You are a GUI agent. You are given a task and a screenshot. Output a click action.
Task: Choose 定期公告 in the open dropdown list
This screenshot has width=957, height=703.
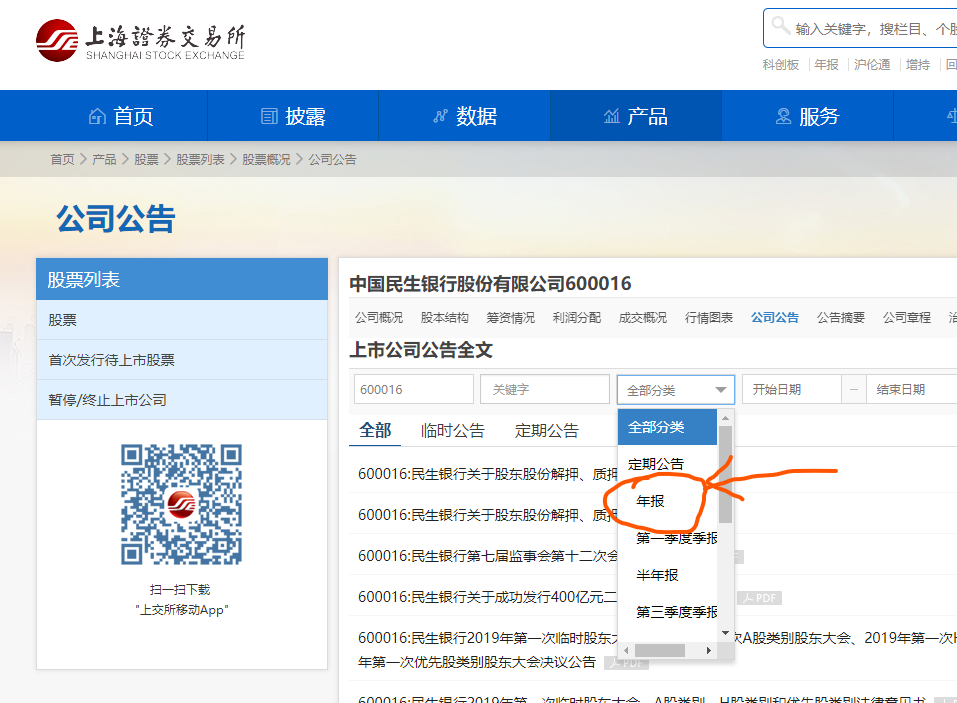click(x=668, y=464)
